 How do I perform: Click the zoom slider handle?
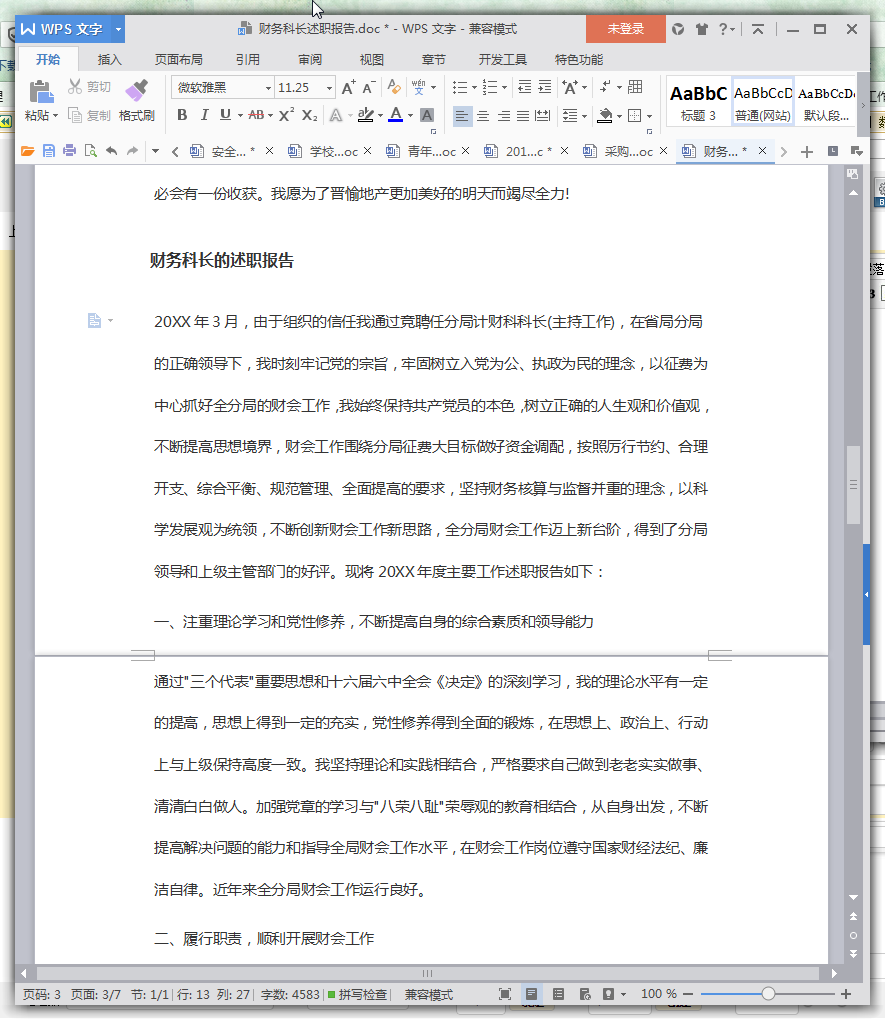click(769, 993)
